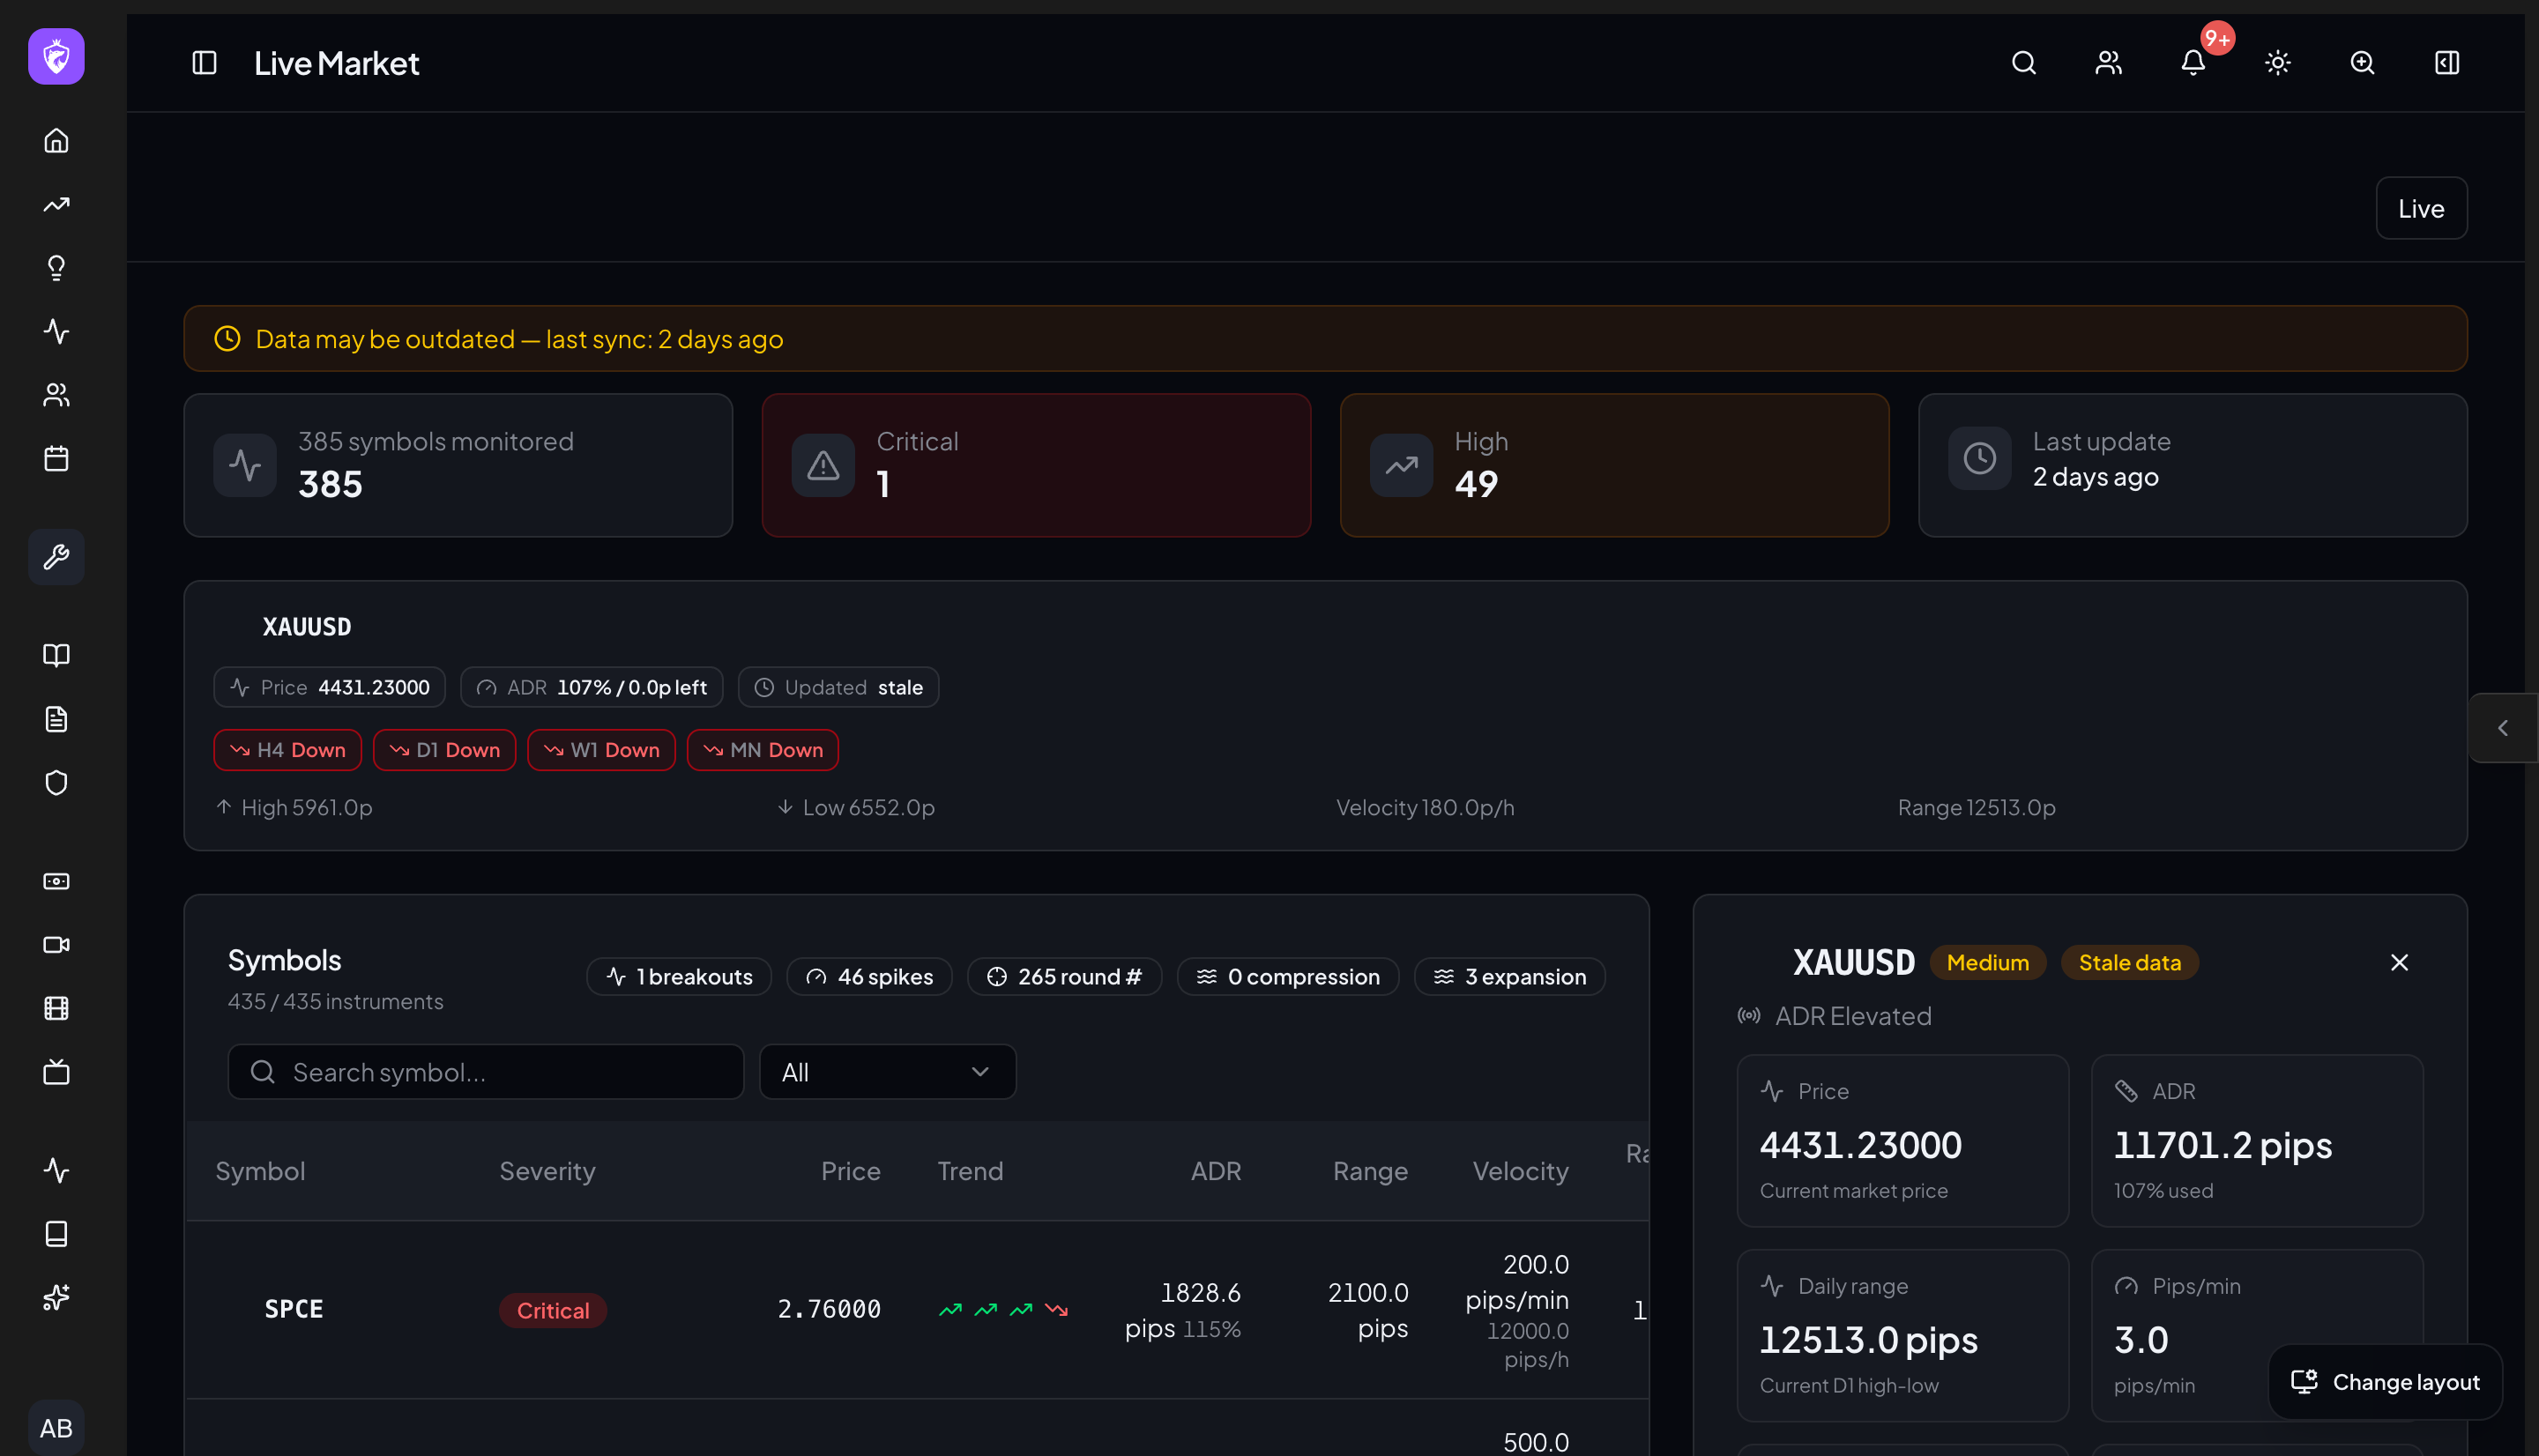Click the High 49 summary card

tap(1614, 465)
